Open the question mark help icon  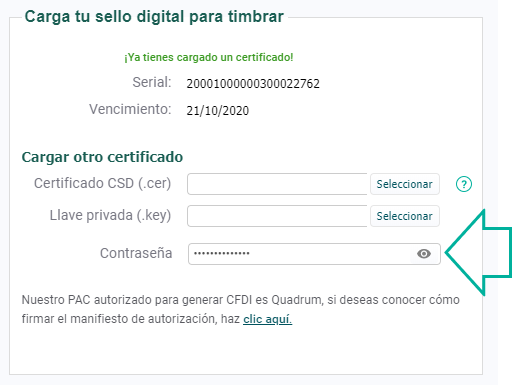point(464,184)
